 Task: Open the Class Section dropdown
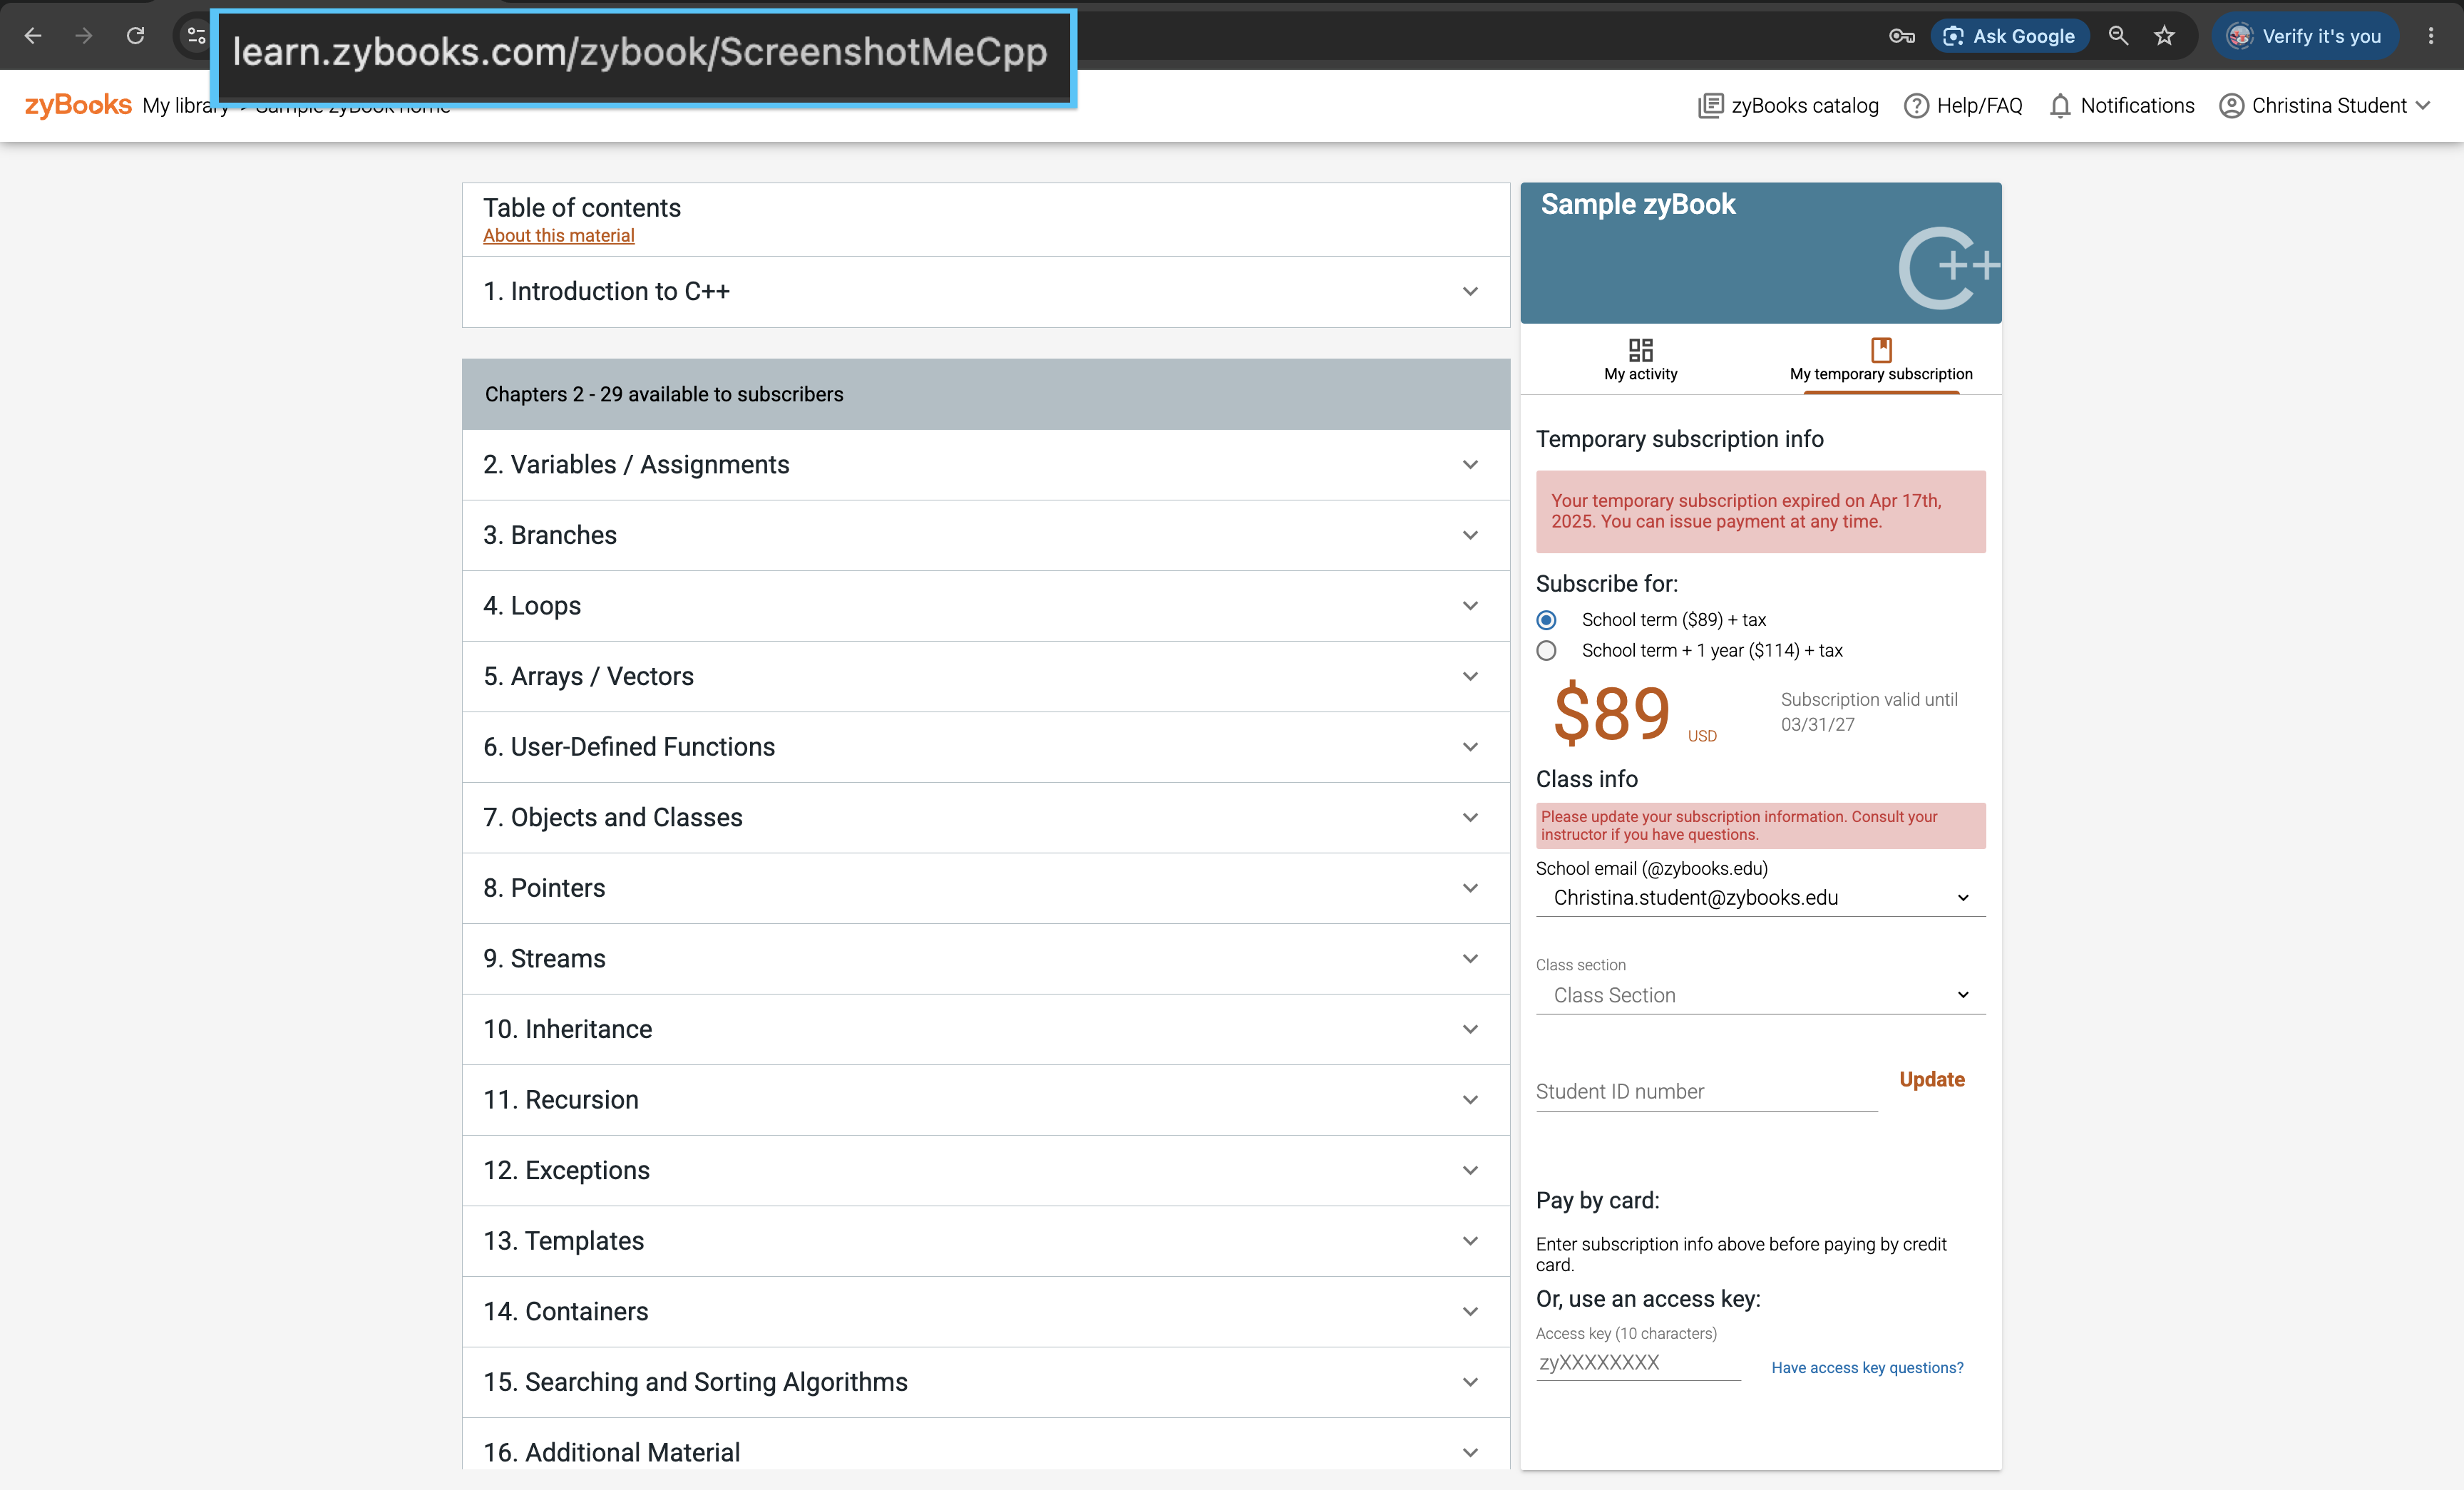point(1760,995)
